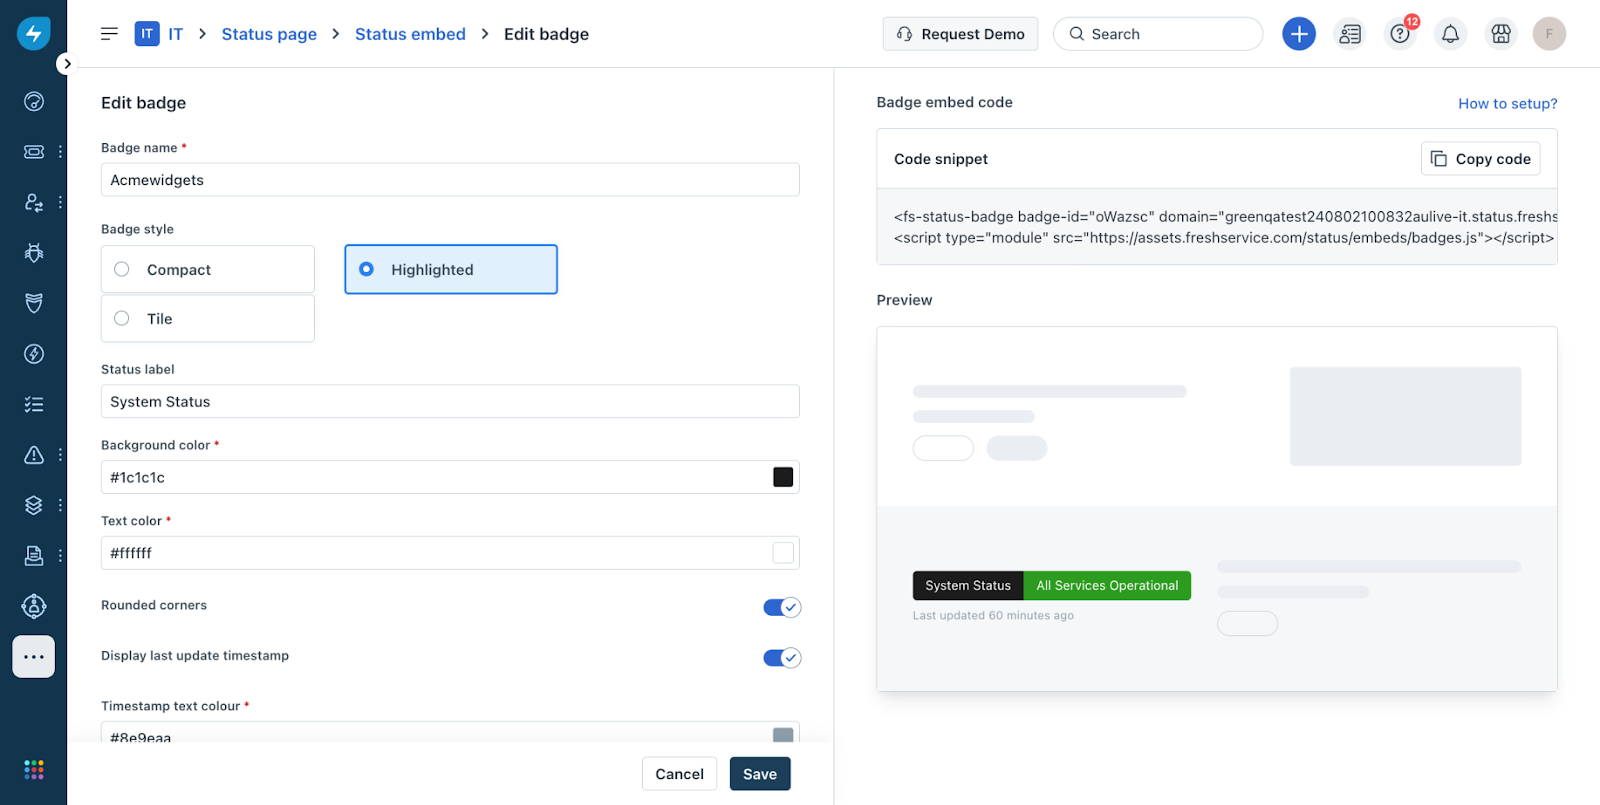Click the System Status badge preview
The image size is (1600, 805).
pos(968,585)
